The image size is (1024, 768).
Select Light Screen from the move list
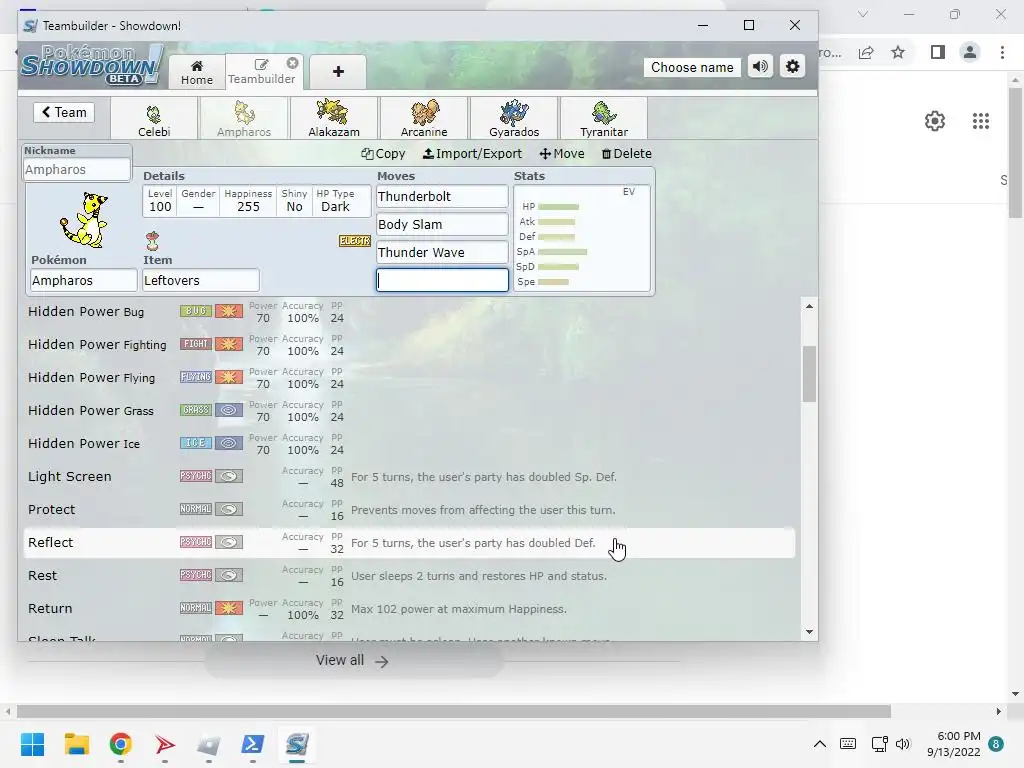(x=409, y=477)
